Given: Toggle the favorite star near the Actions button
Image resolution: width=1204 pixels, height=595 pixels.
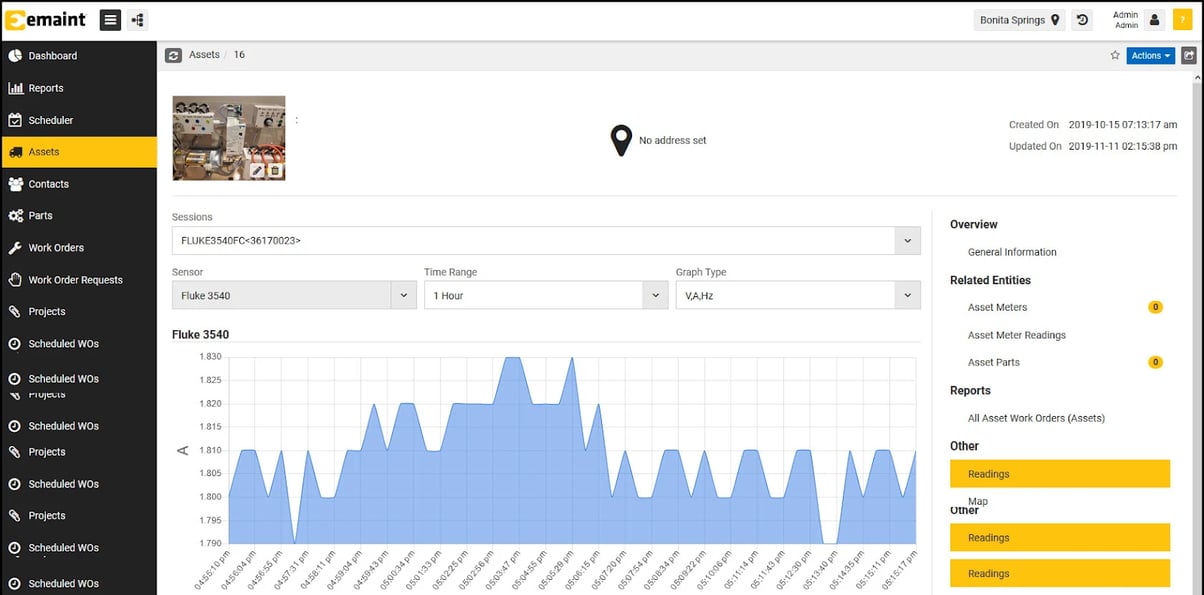Looking at the screenshot, I should pyautogui.click(x=1115, y=55).
